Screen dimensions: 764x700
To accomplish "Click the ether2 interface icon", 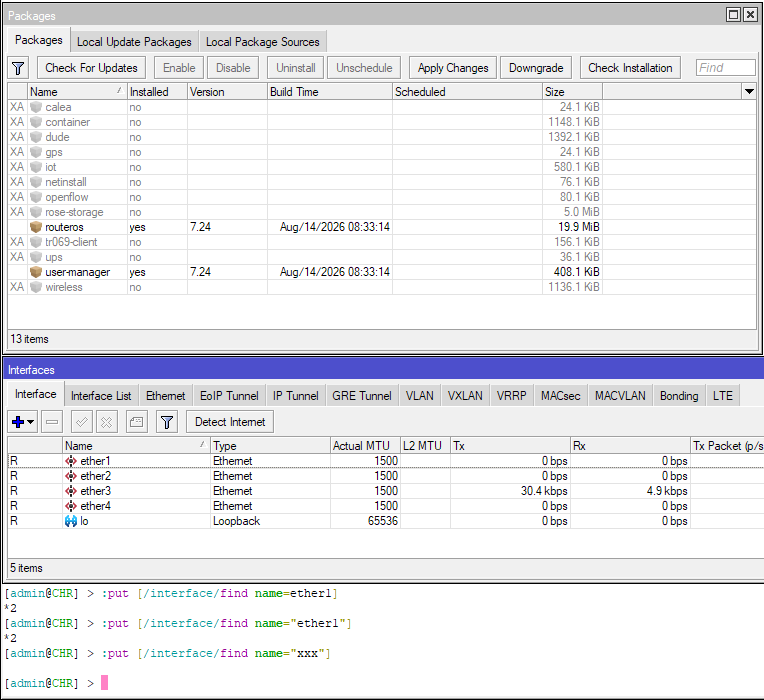I will tap(71, 476).
